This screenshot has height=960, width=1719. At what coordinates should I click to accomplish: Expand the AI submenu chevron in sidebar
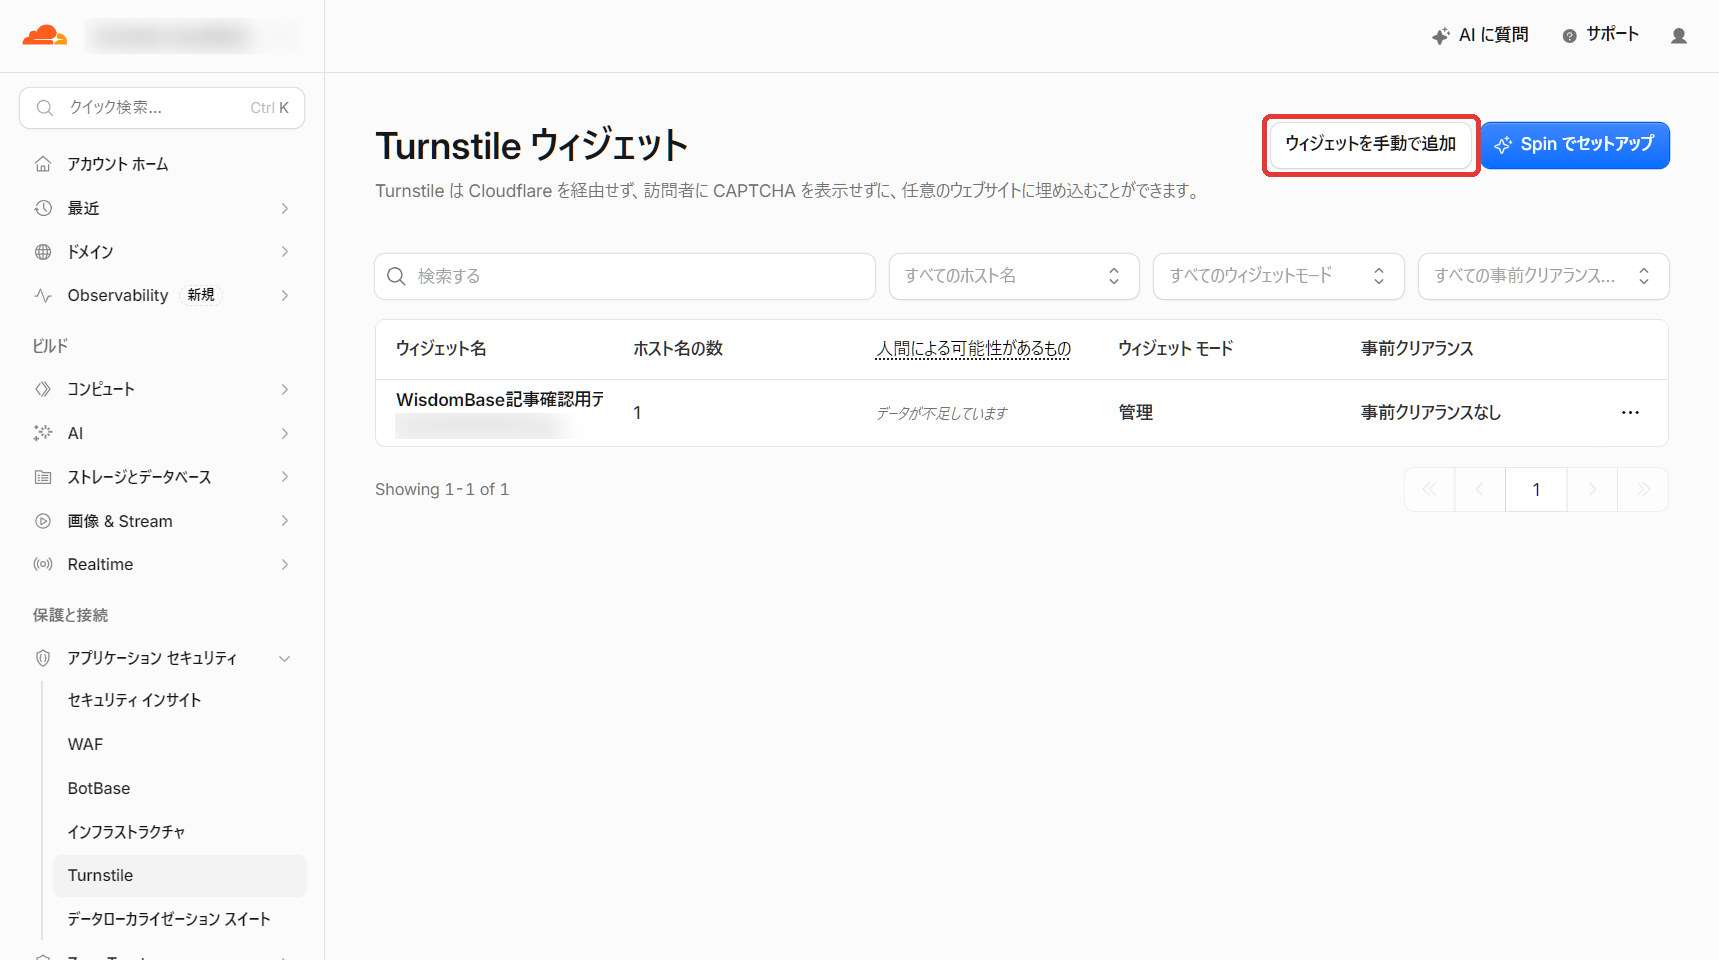click(285, 433)
